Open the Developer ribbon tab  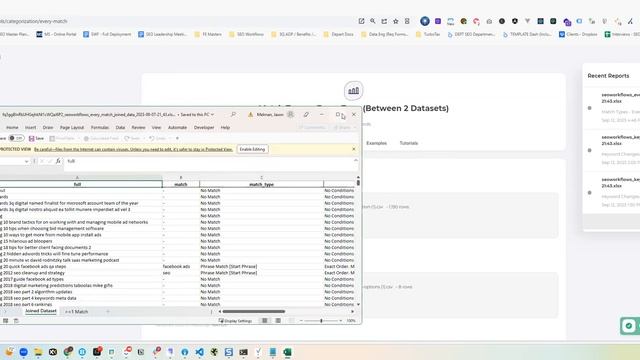point(204,127)
